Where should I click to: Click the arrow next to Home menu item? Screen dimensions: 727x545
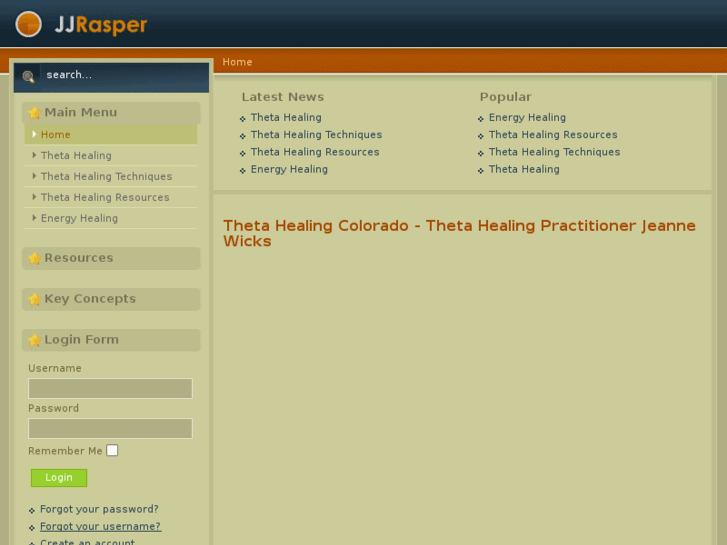point(34,134)
